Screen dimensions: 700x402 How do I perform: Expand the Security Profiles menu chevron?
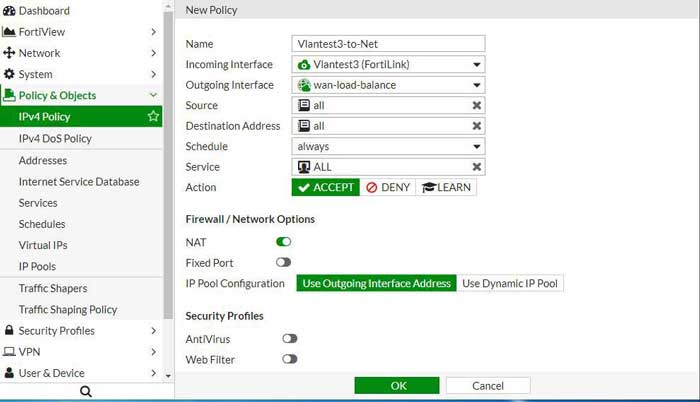(153, 331)
